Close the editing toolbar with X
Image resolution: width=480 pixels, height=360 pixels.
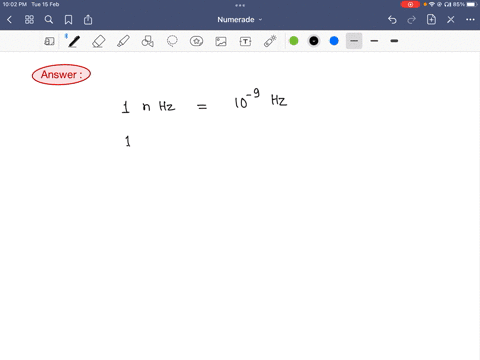(x=451, y=20)
